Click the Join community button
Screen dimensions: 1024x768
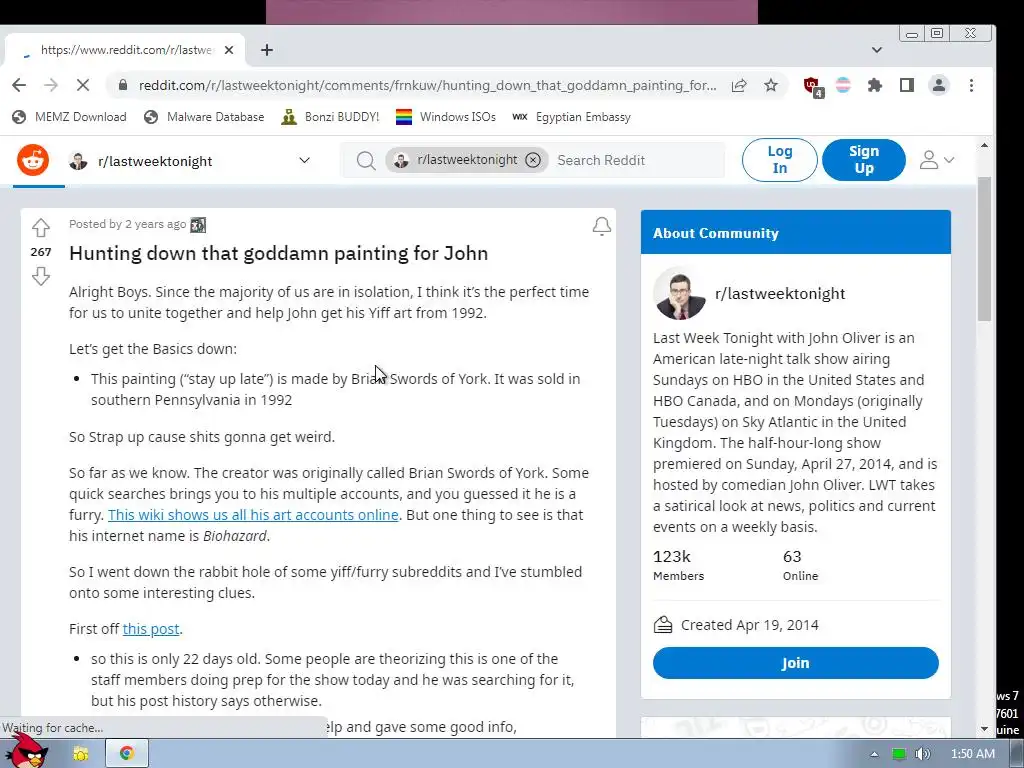pyautogui.click(x=795, y=663)
